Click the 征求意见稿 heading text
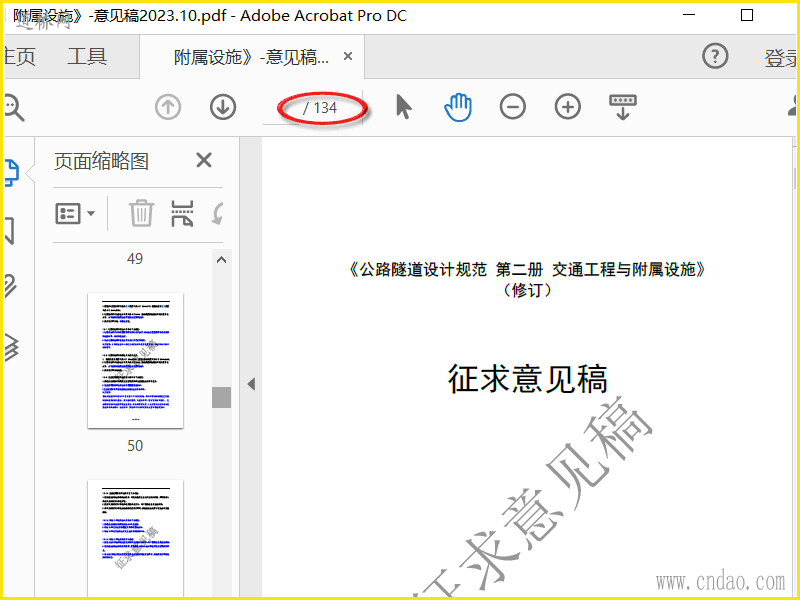800x600 pixels. click(528, 379)
